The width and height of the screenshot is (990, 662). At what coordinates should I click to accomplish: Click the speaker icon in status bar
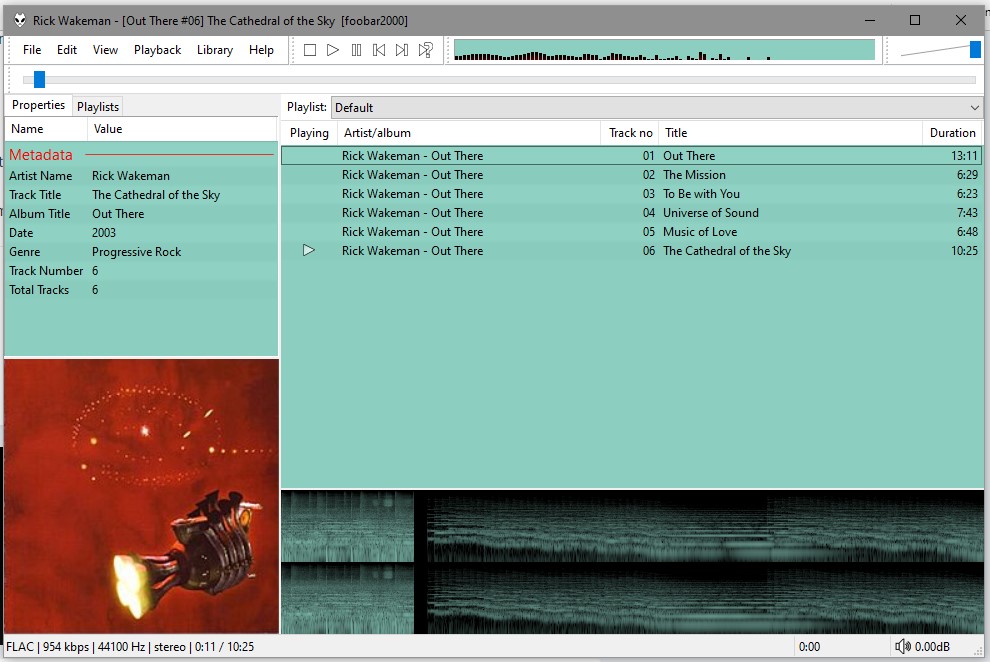(903, 646)
